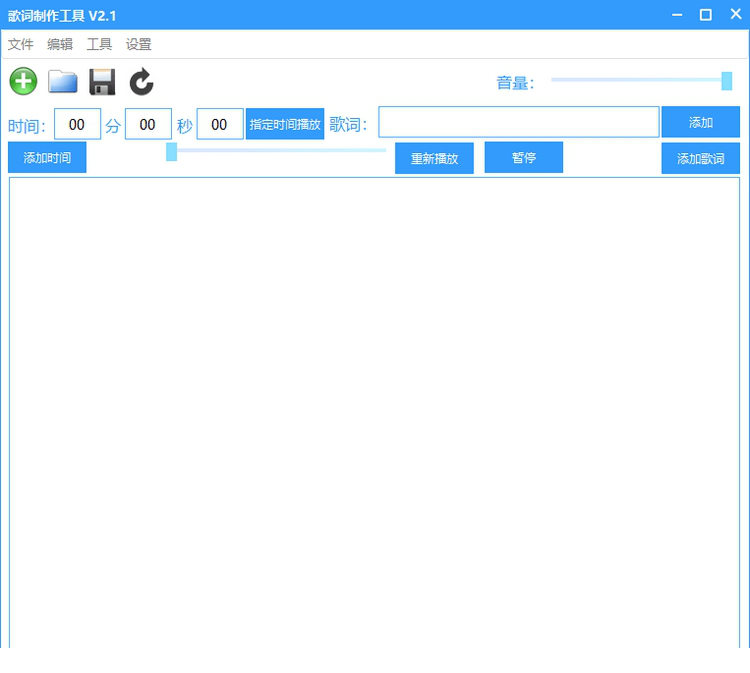Click inside the large lyrics list area
The image size is (750, 673).
(374, 412)
